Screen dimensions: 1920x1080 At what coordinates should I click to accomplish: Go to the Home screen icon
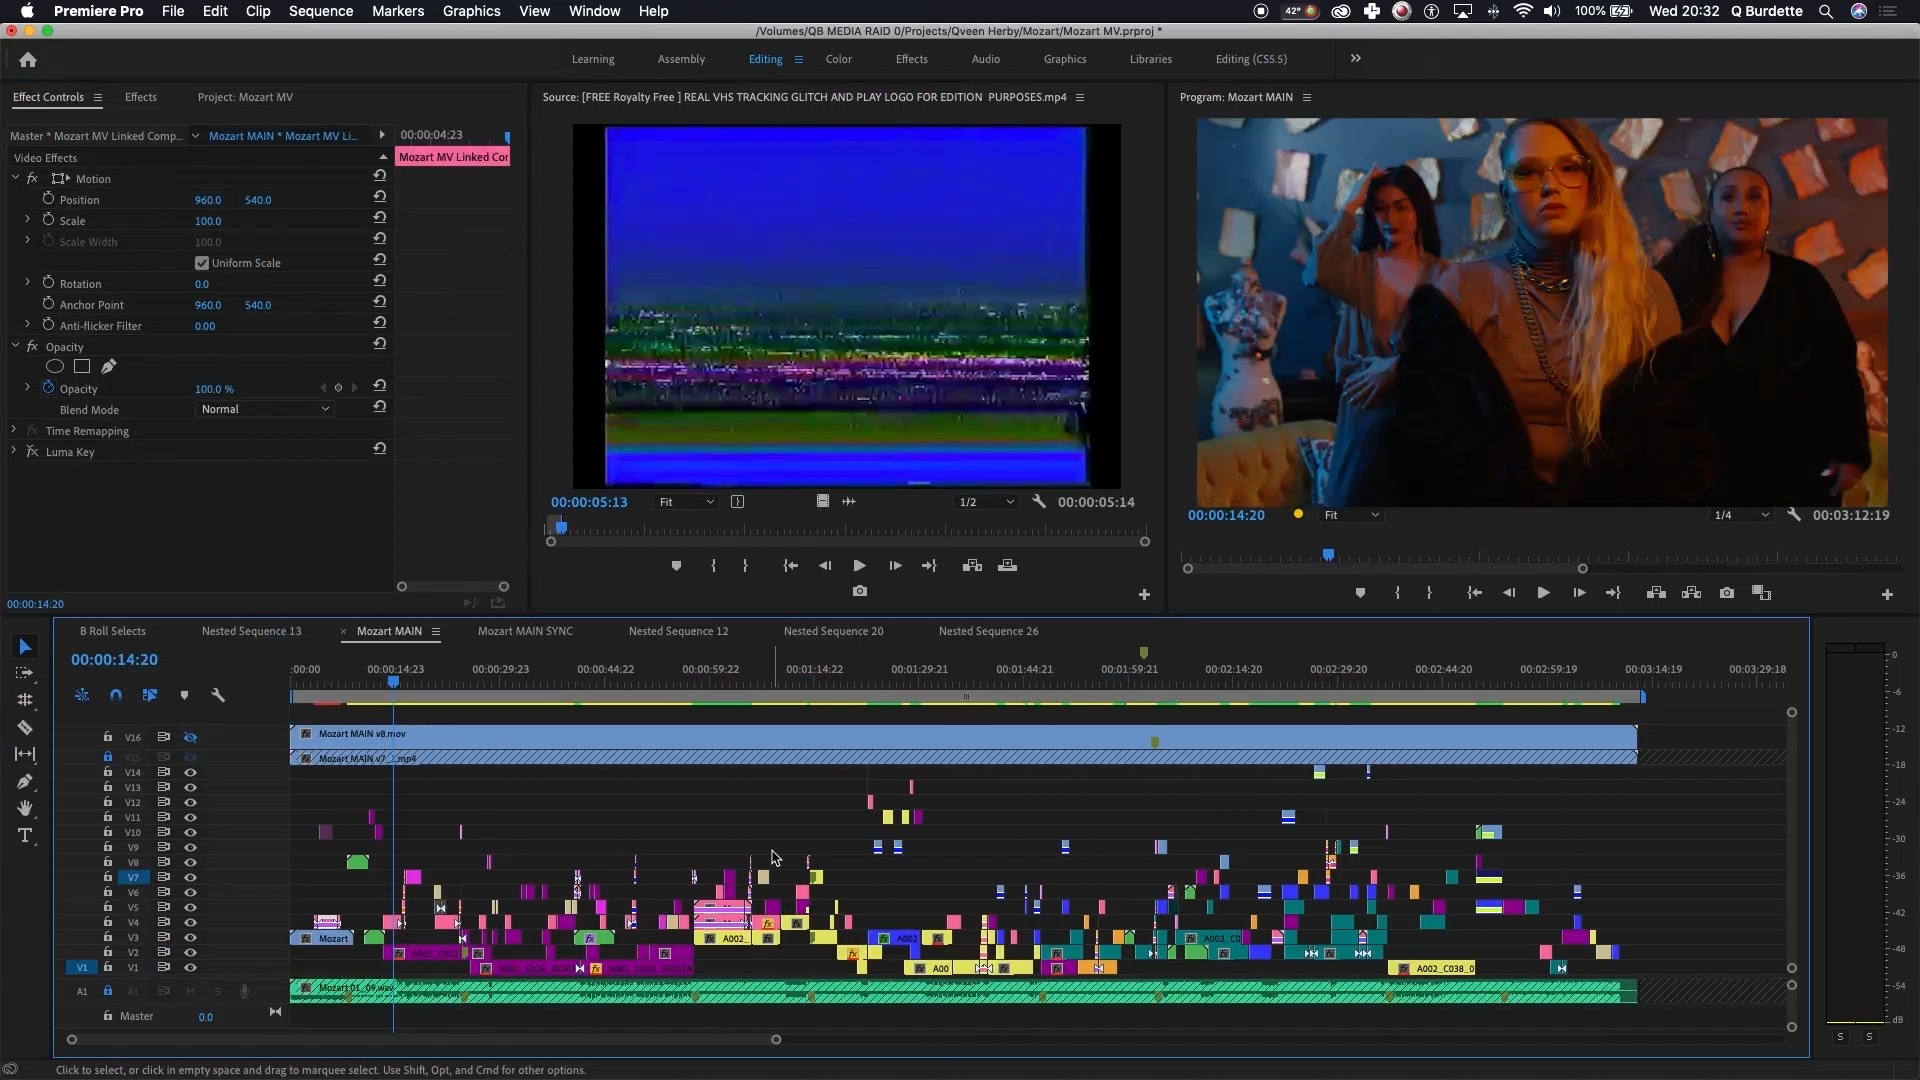28,60
